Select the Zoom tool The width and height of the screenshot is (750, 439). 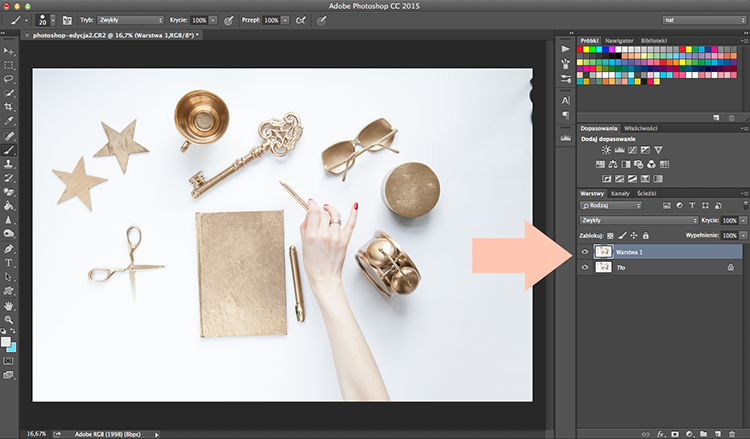[x=9, y=319]
